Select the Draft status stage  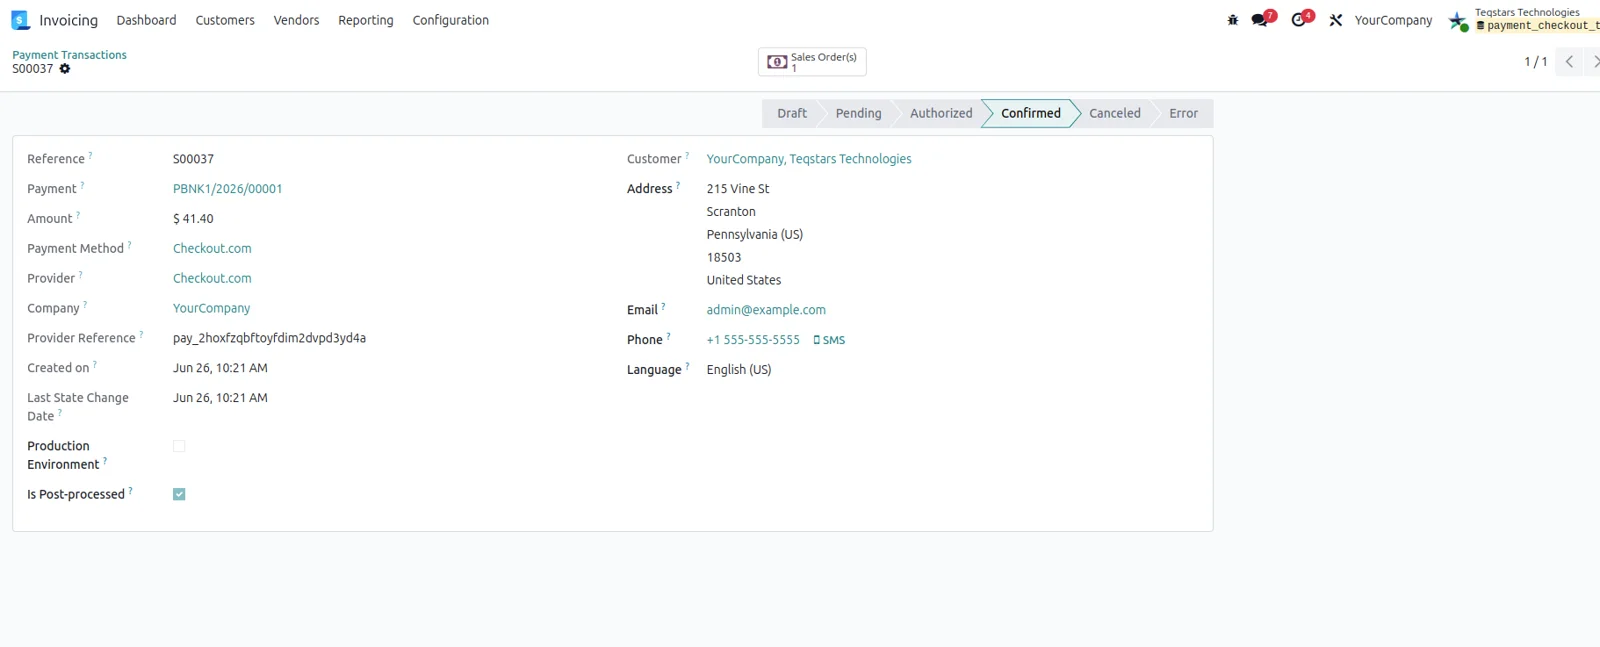pyautogui.click(x=792, y=113)
